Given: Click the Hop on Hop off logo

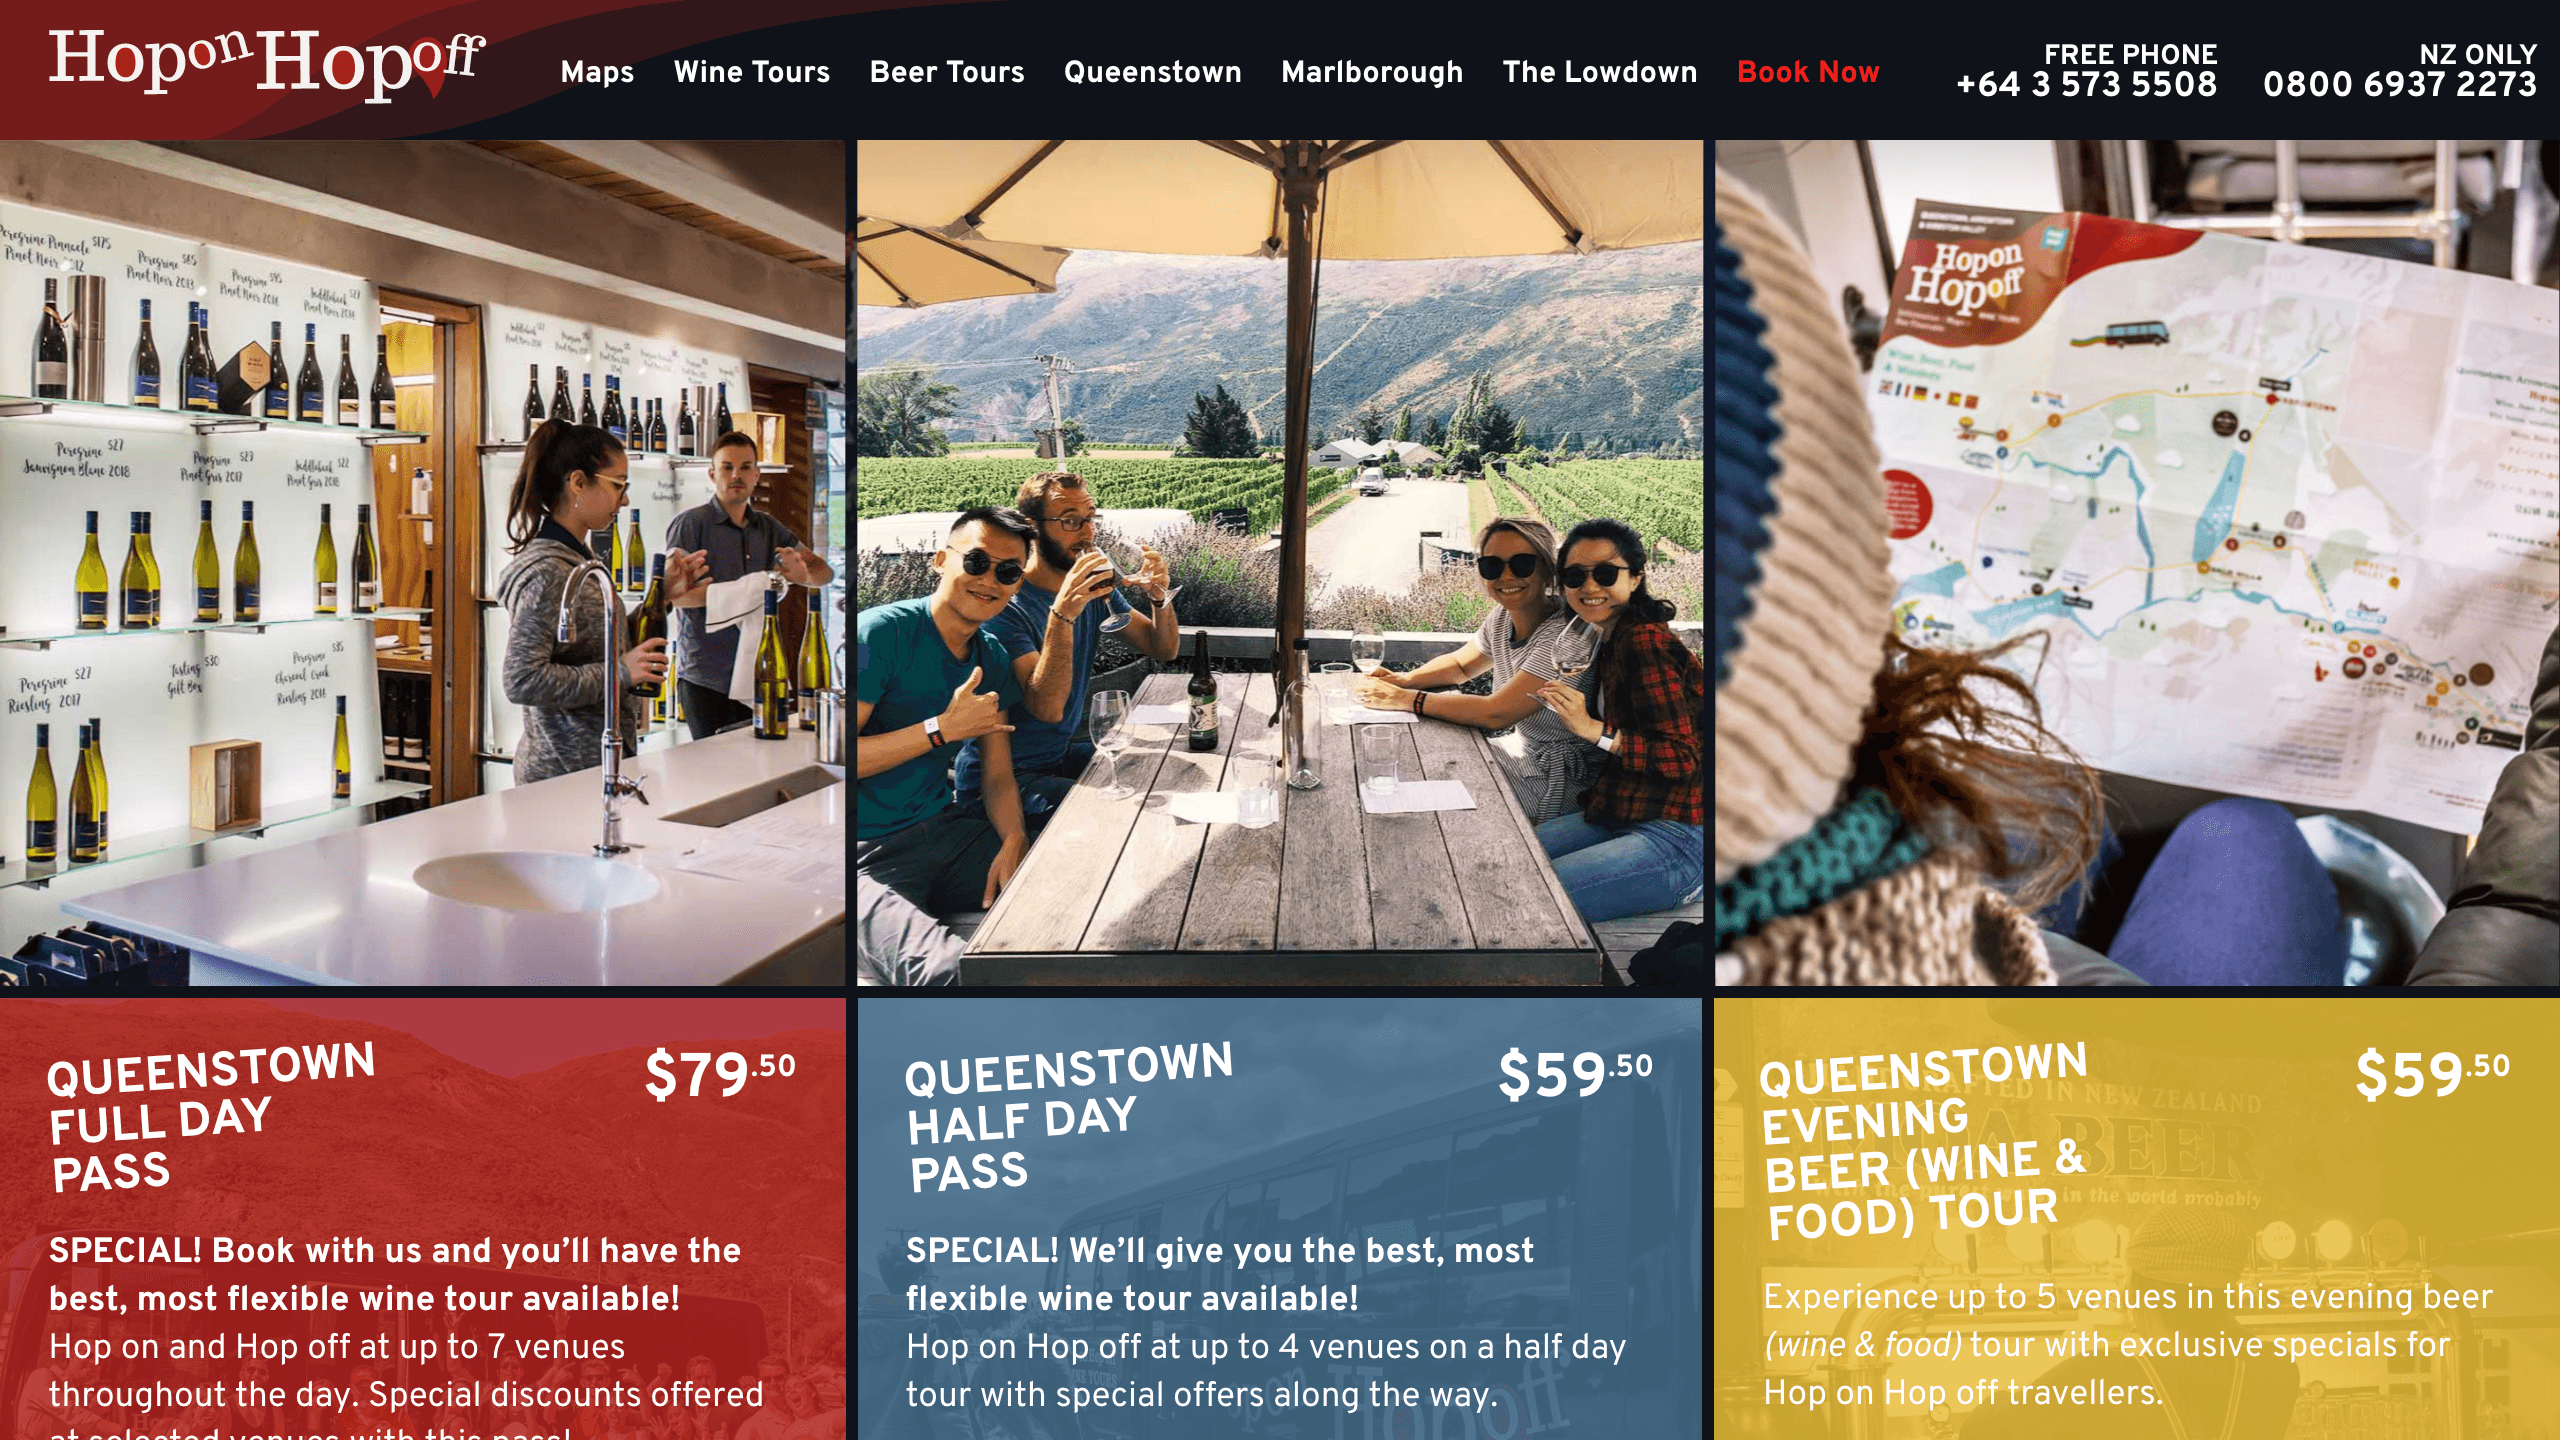Looking at the screenshot, I should coord(267,63).
